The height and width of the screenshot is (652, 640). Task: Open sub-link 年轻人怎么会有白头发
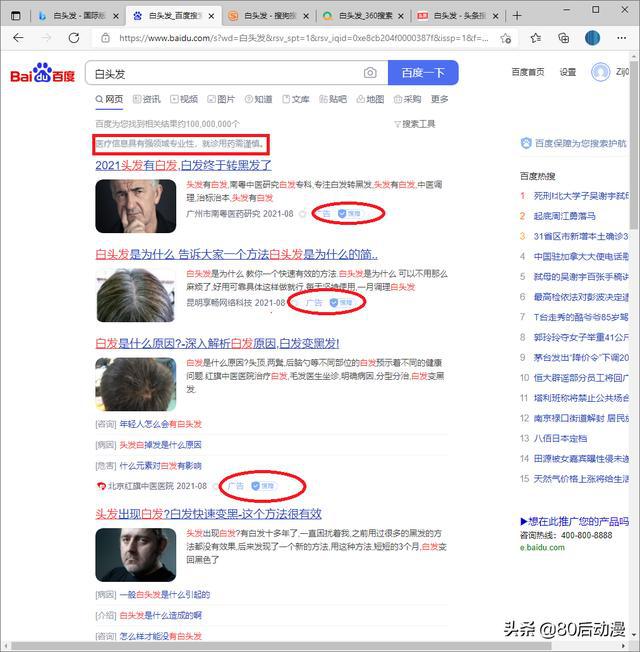pyautogui.click(x=161, y=424)
